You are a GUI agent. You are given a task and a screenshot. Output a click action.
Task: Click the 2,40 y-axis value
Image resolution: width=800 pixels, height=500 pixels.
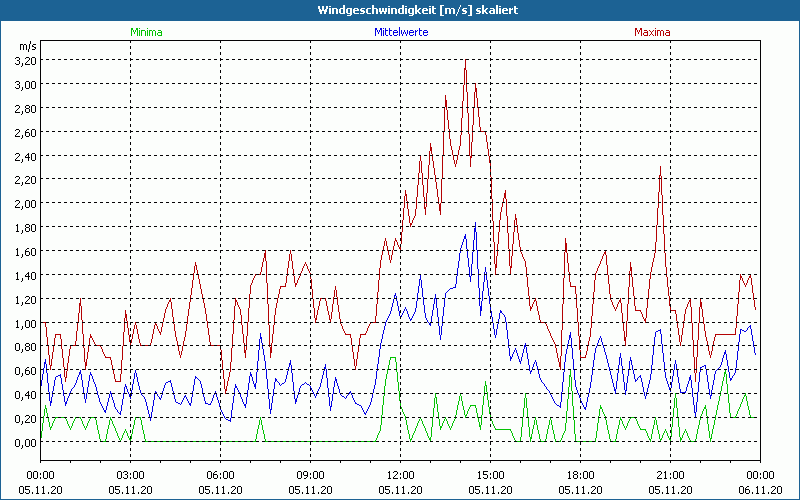tap(26, 157)
